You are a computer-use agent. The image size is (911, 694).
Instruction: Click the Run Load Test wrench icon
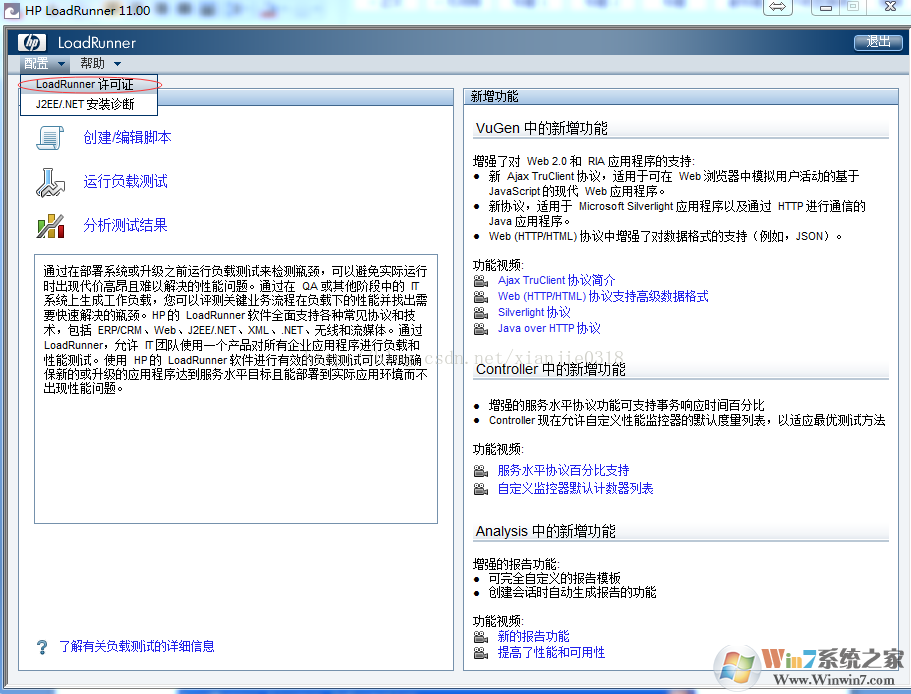click(x=49, y=183)
